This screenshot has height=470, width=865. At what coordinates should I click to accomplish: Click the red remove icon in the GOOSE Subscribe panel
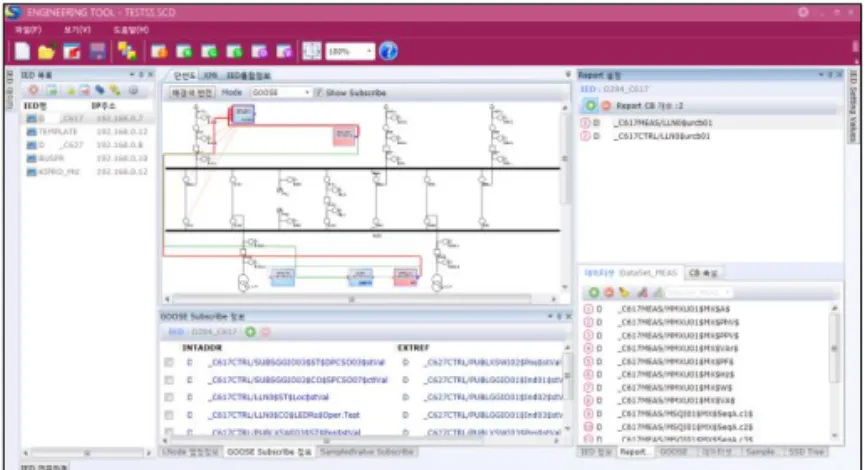[x=265, y=332]
